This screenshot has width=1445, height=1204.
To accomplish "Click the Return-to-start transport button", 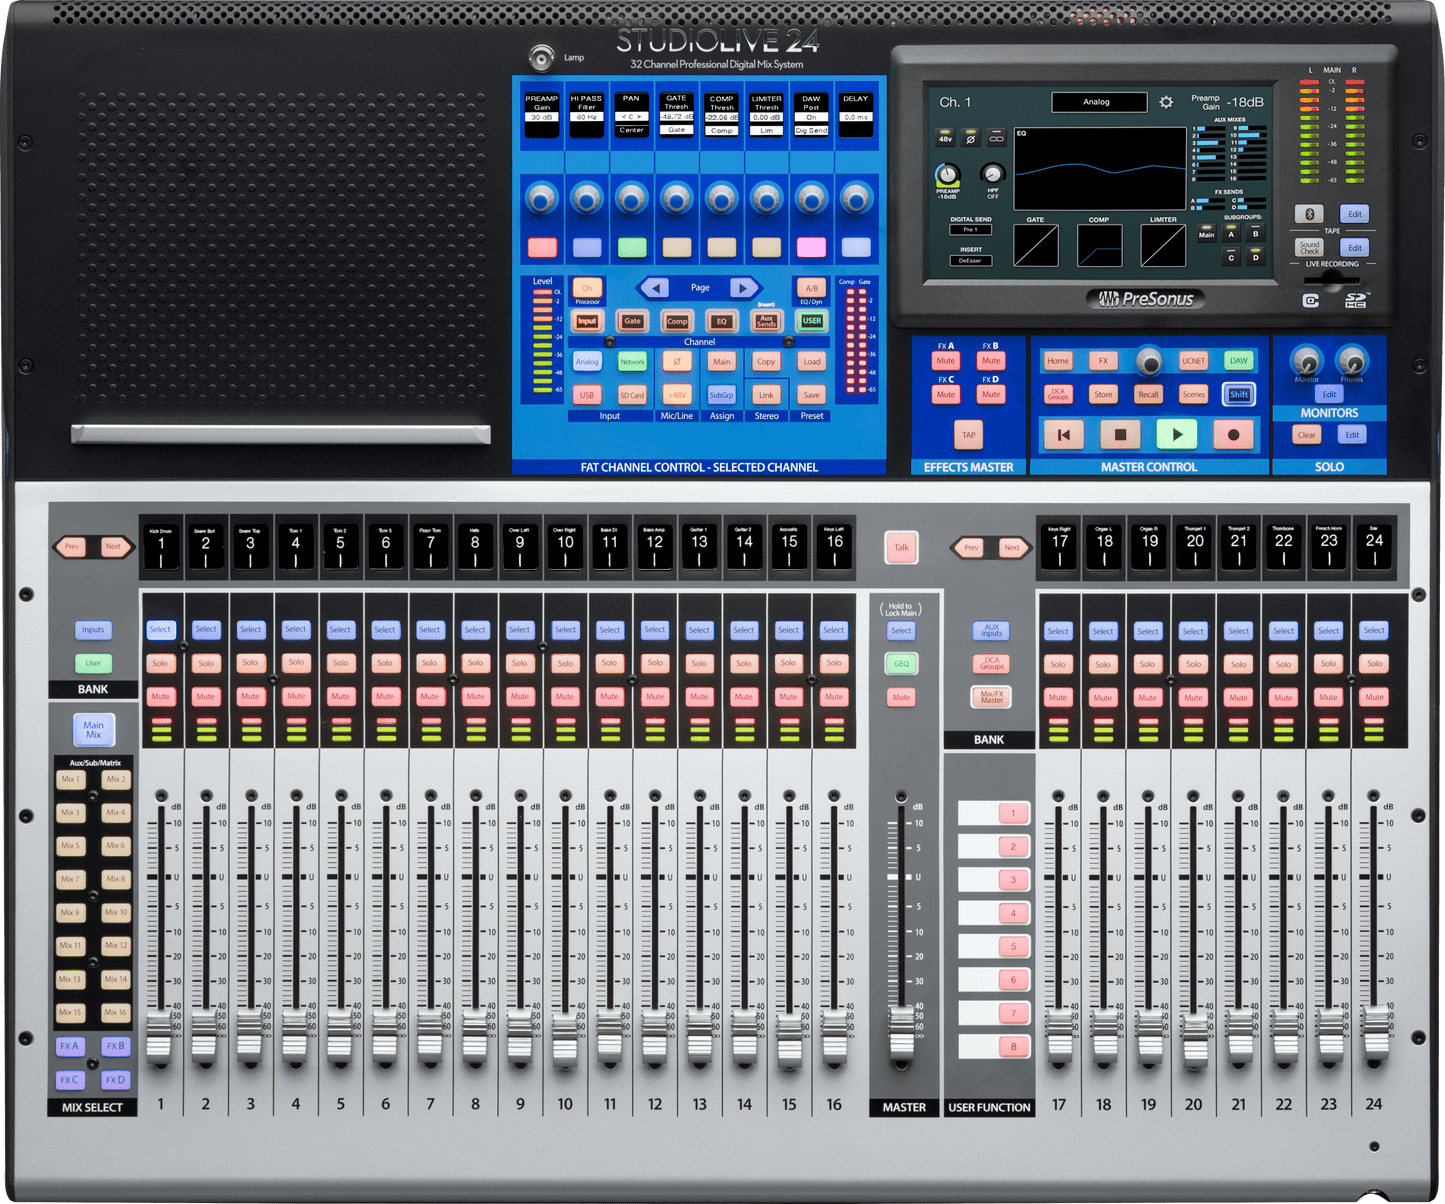I will [1064, 434].
